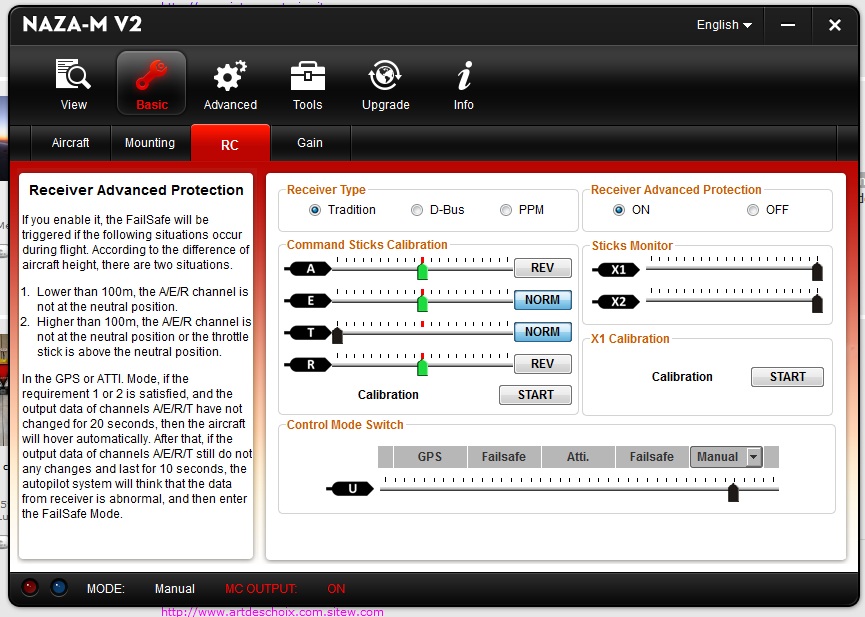Start Command Sticks Calibration

coord(535,395)
